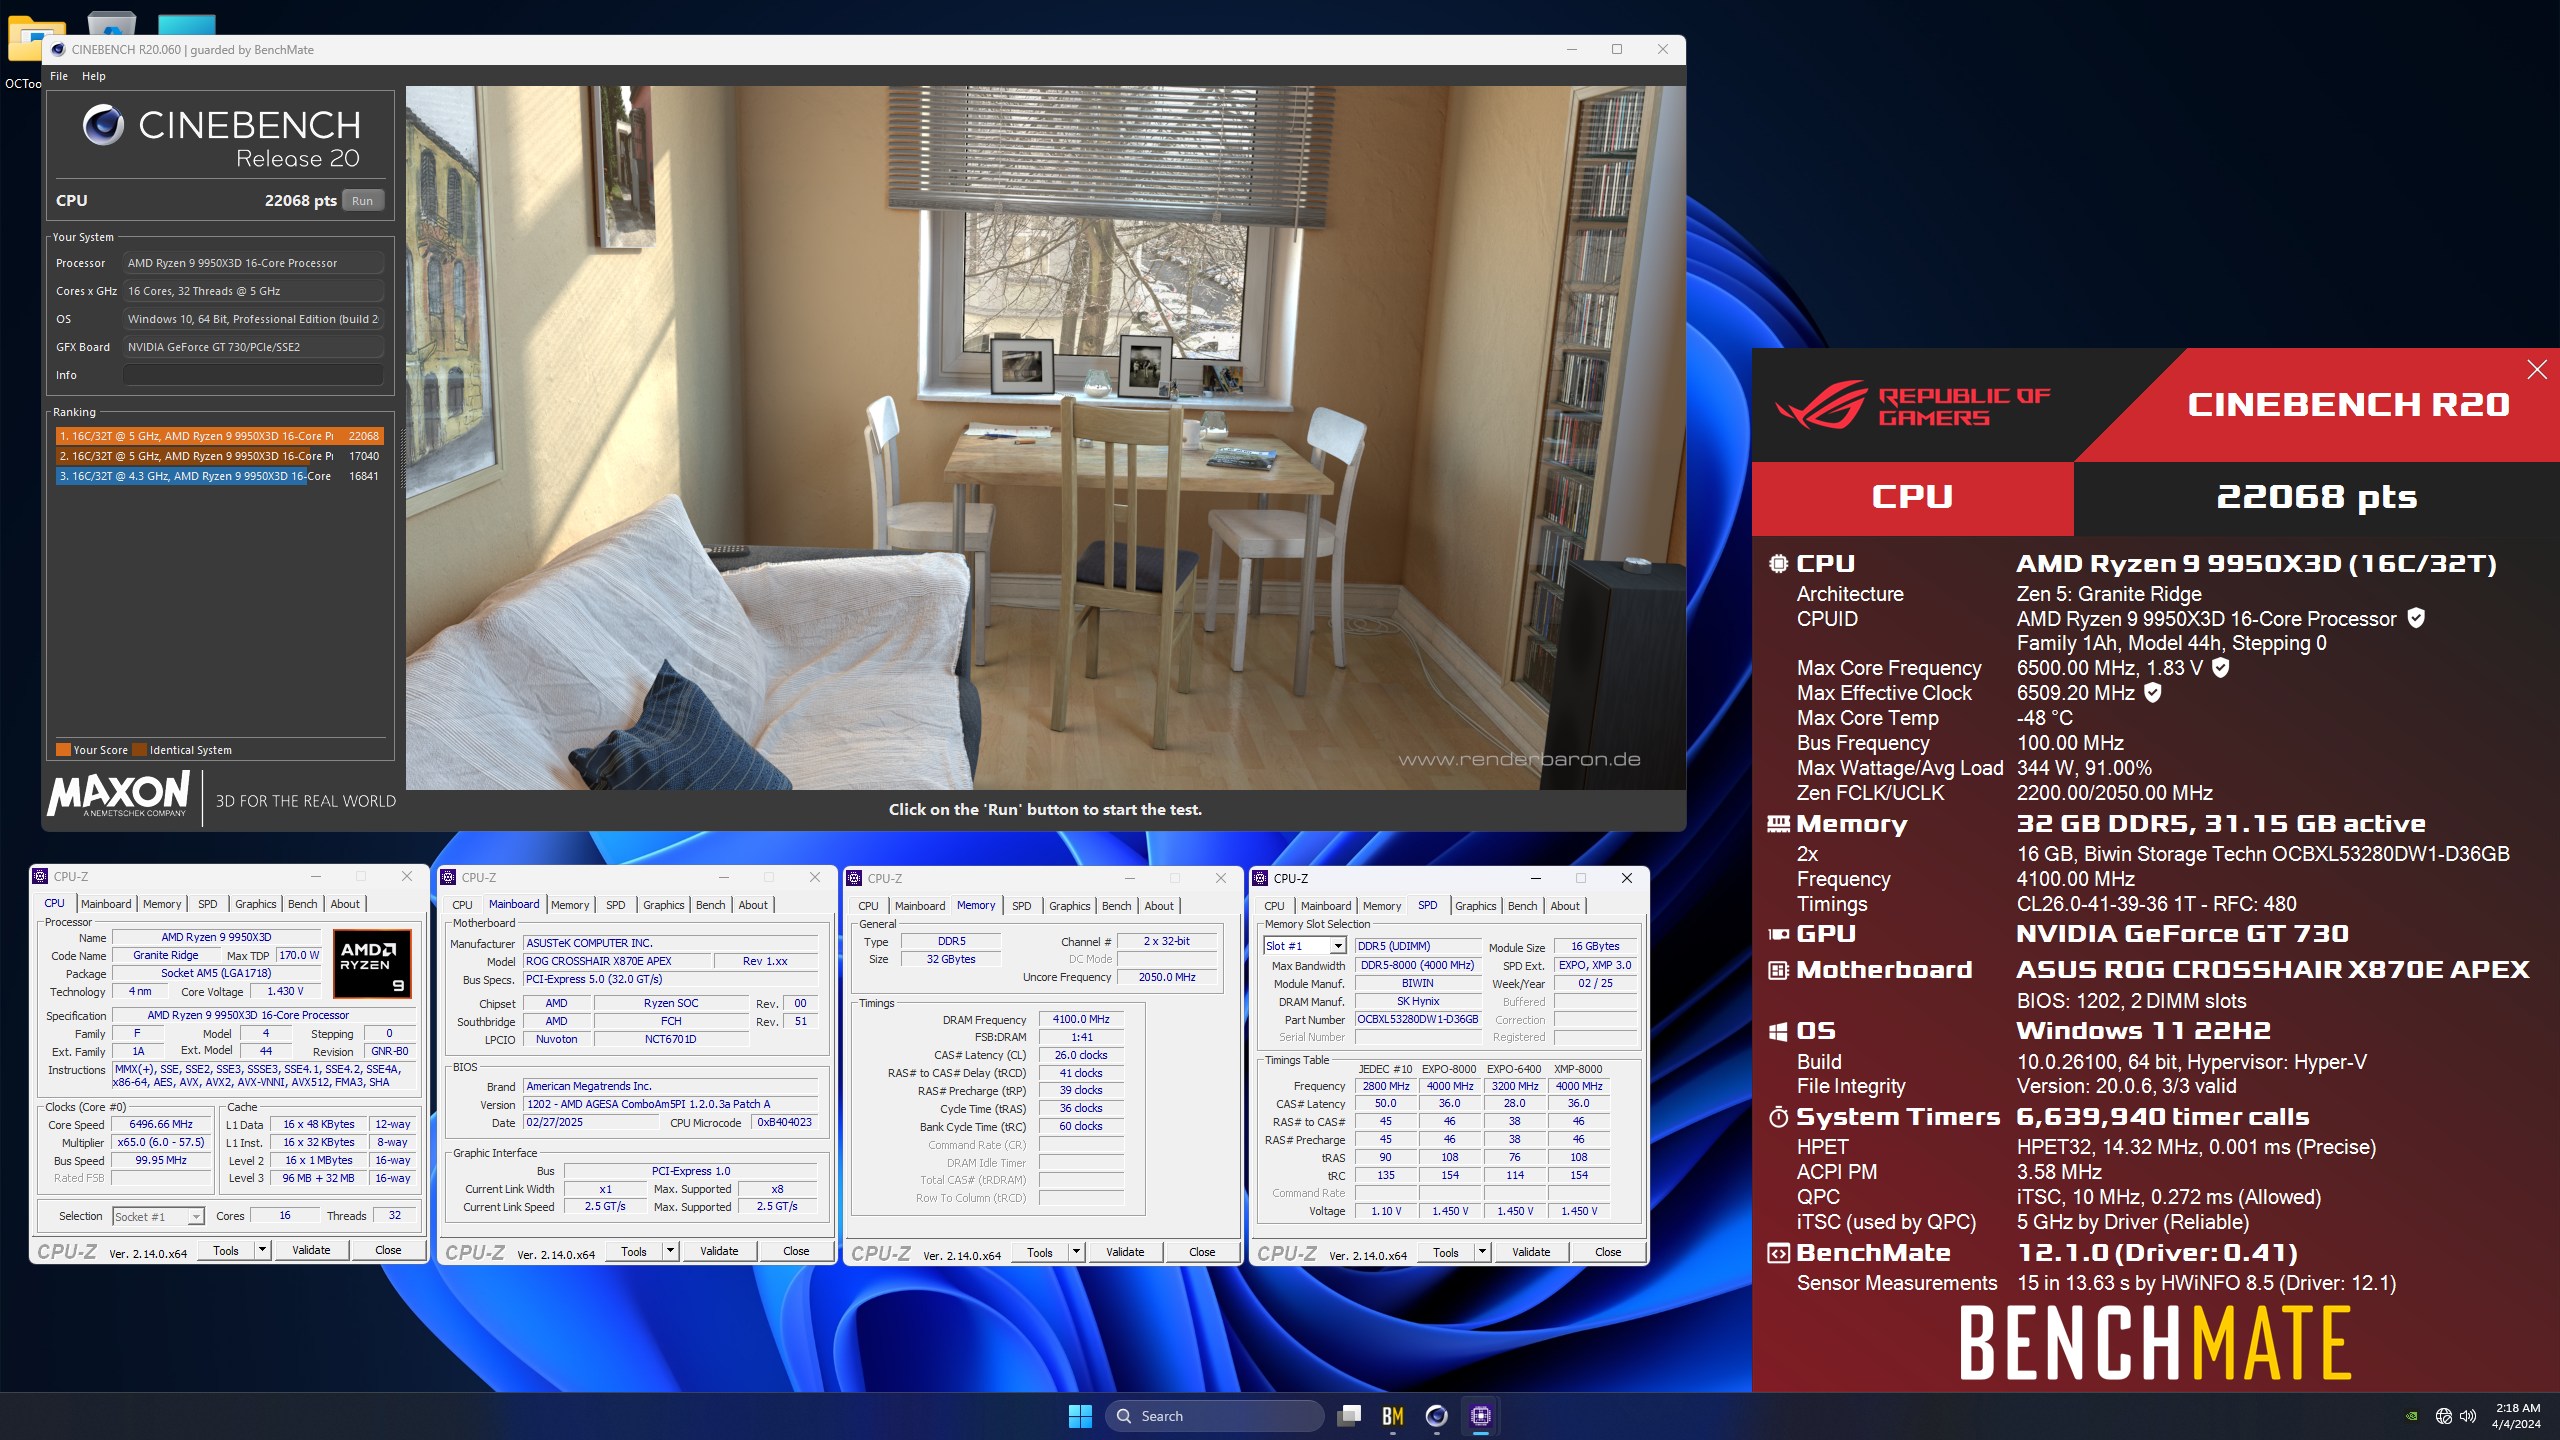Open the Help menu in Cinebench
This screenshot has width=2560, height=1440.
pyautogui.click(x=94, y=76)
